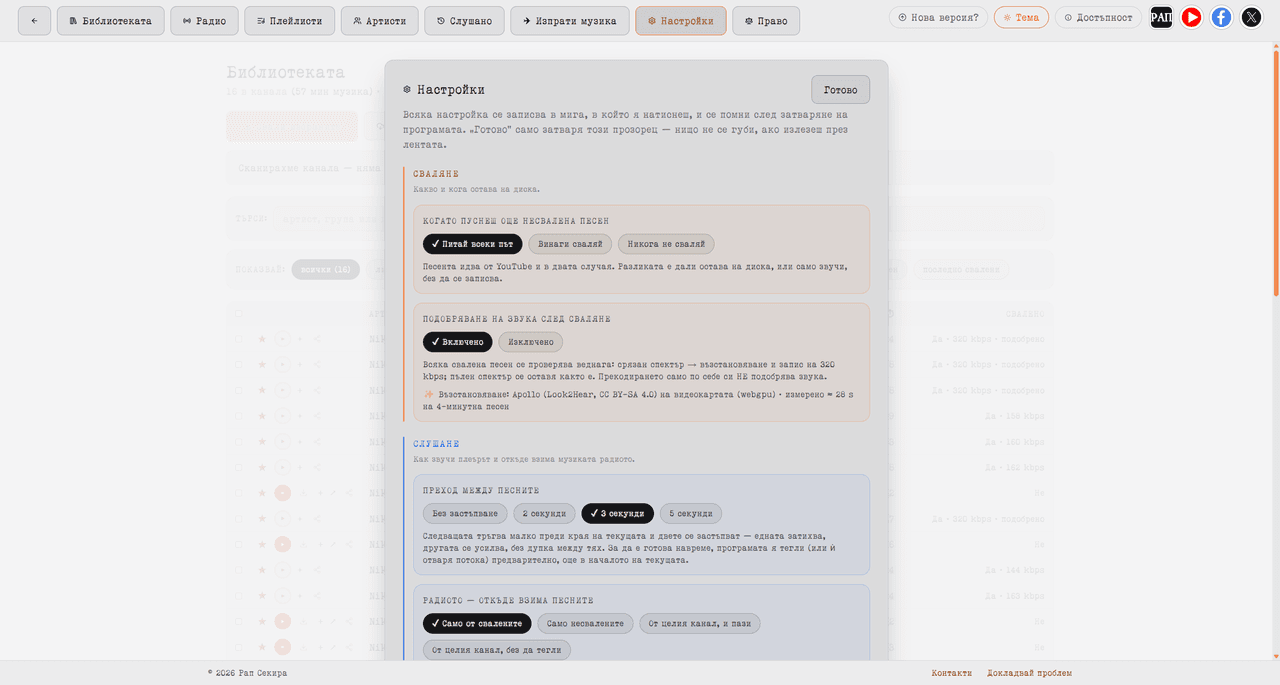Select Питай всеки път
Viewport: 1280px width, 685px height.
coord(472,244)
